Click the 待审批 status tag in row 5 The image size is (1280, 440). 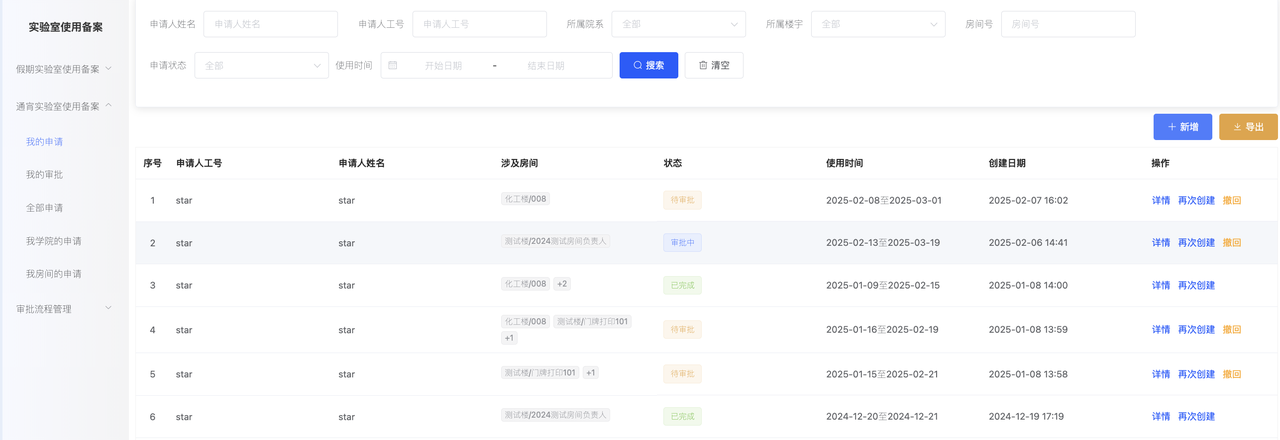(x=683, y=374)
